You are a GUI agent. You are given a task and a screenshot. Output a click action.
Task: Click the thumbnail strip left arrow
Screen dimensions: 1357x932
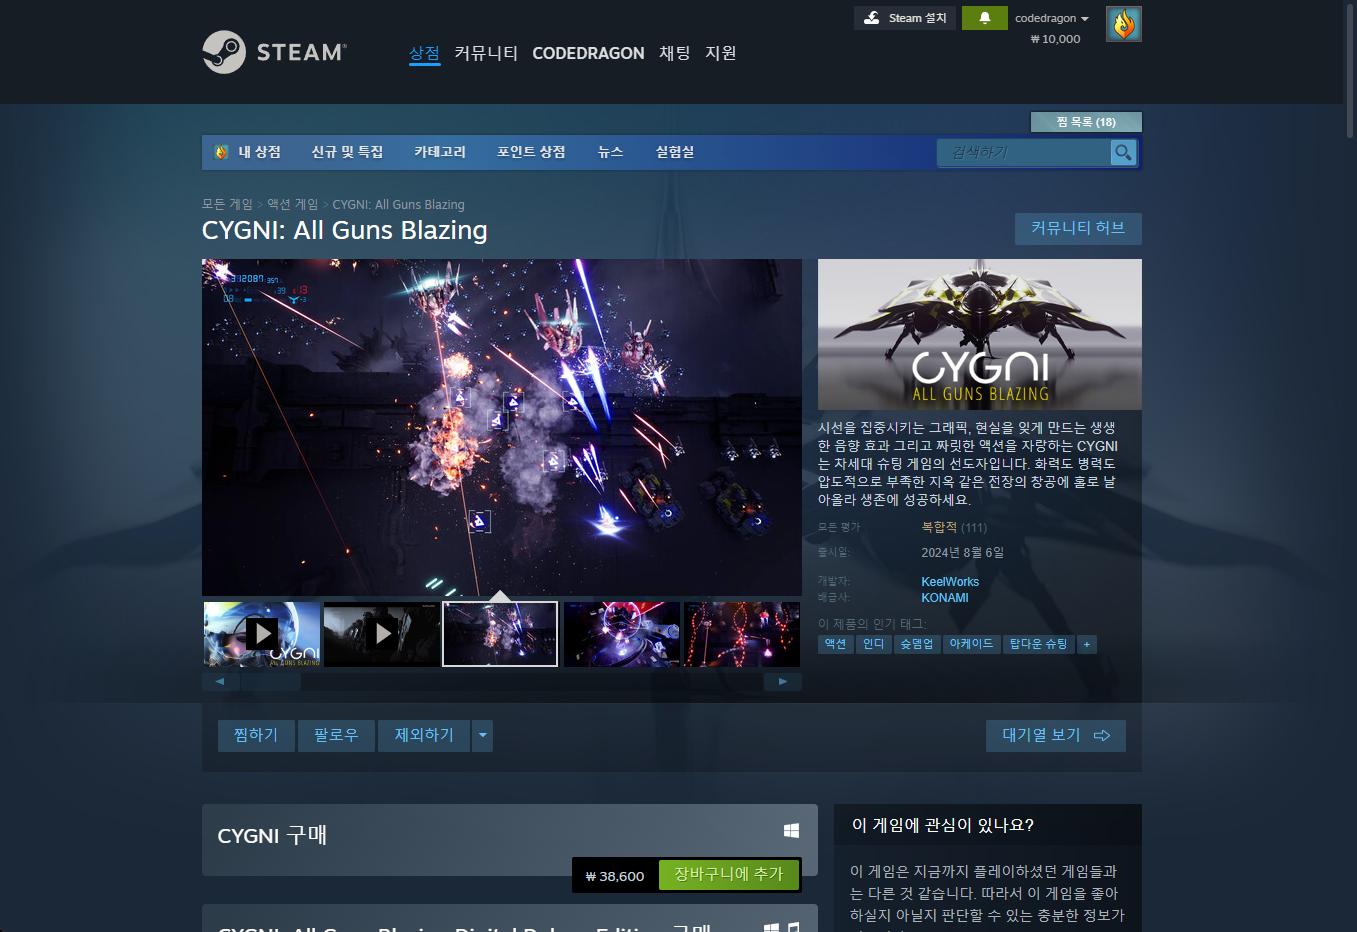coord(220,681)
